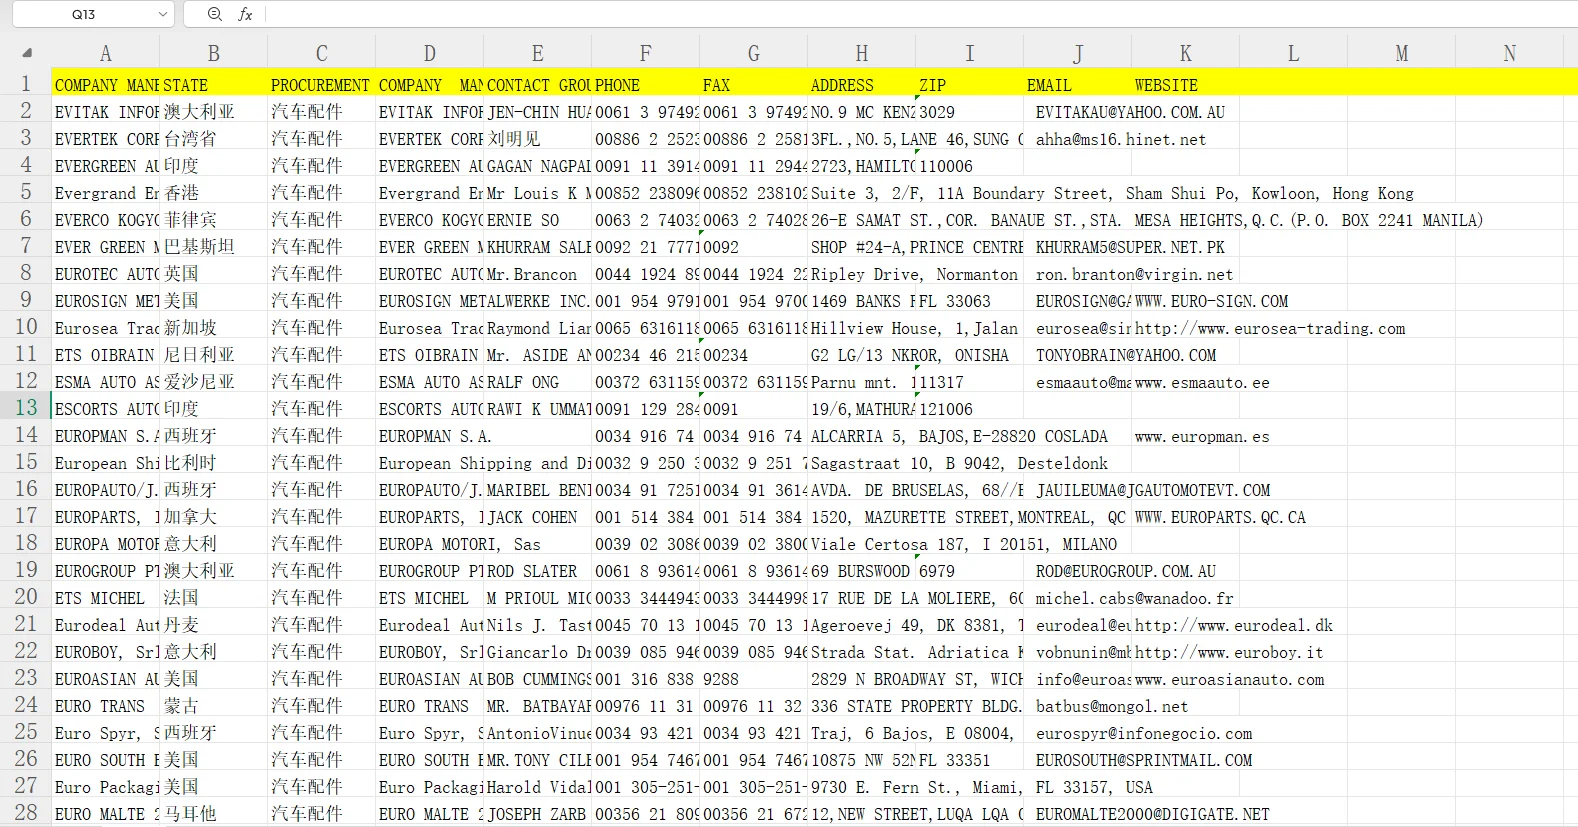
Task: Click the zoom magnifier icon beside the name box
Action: (215, 14)
